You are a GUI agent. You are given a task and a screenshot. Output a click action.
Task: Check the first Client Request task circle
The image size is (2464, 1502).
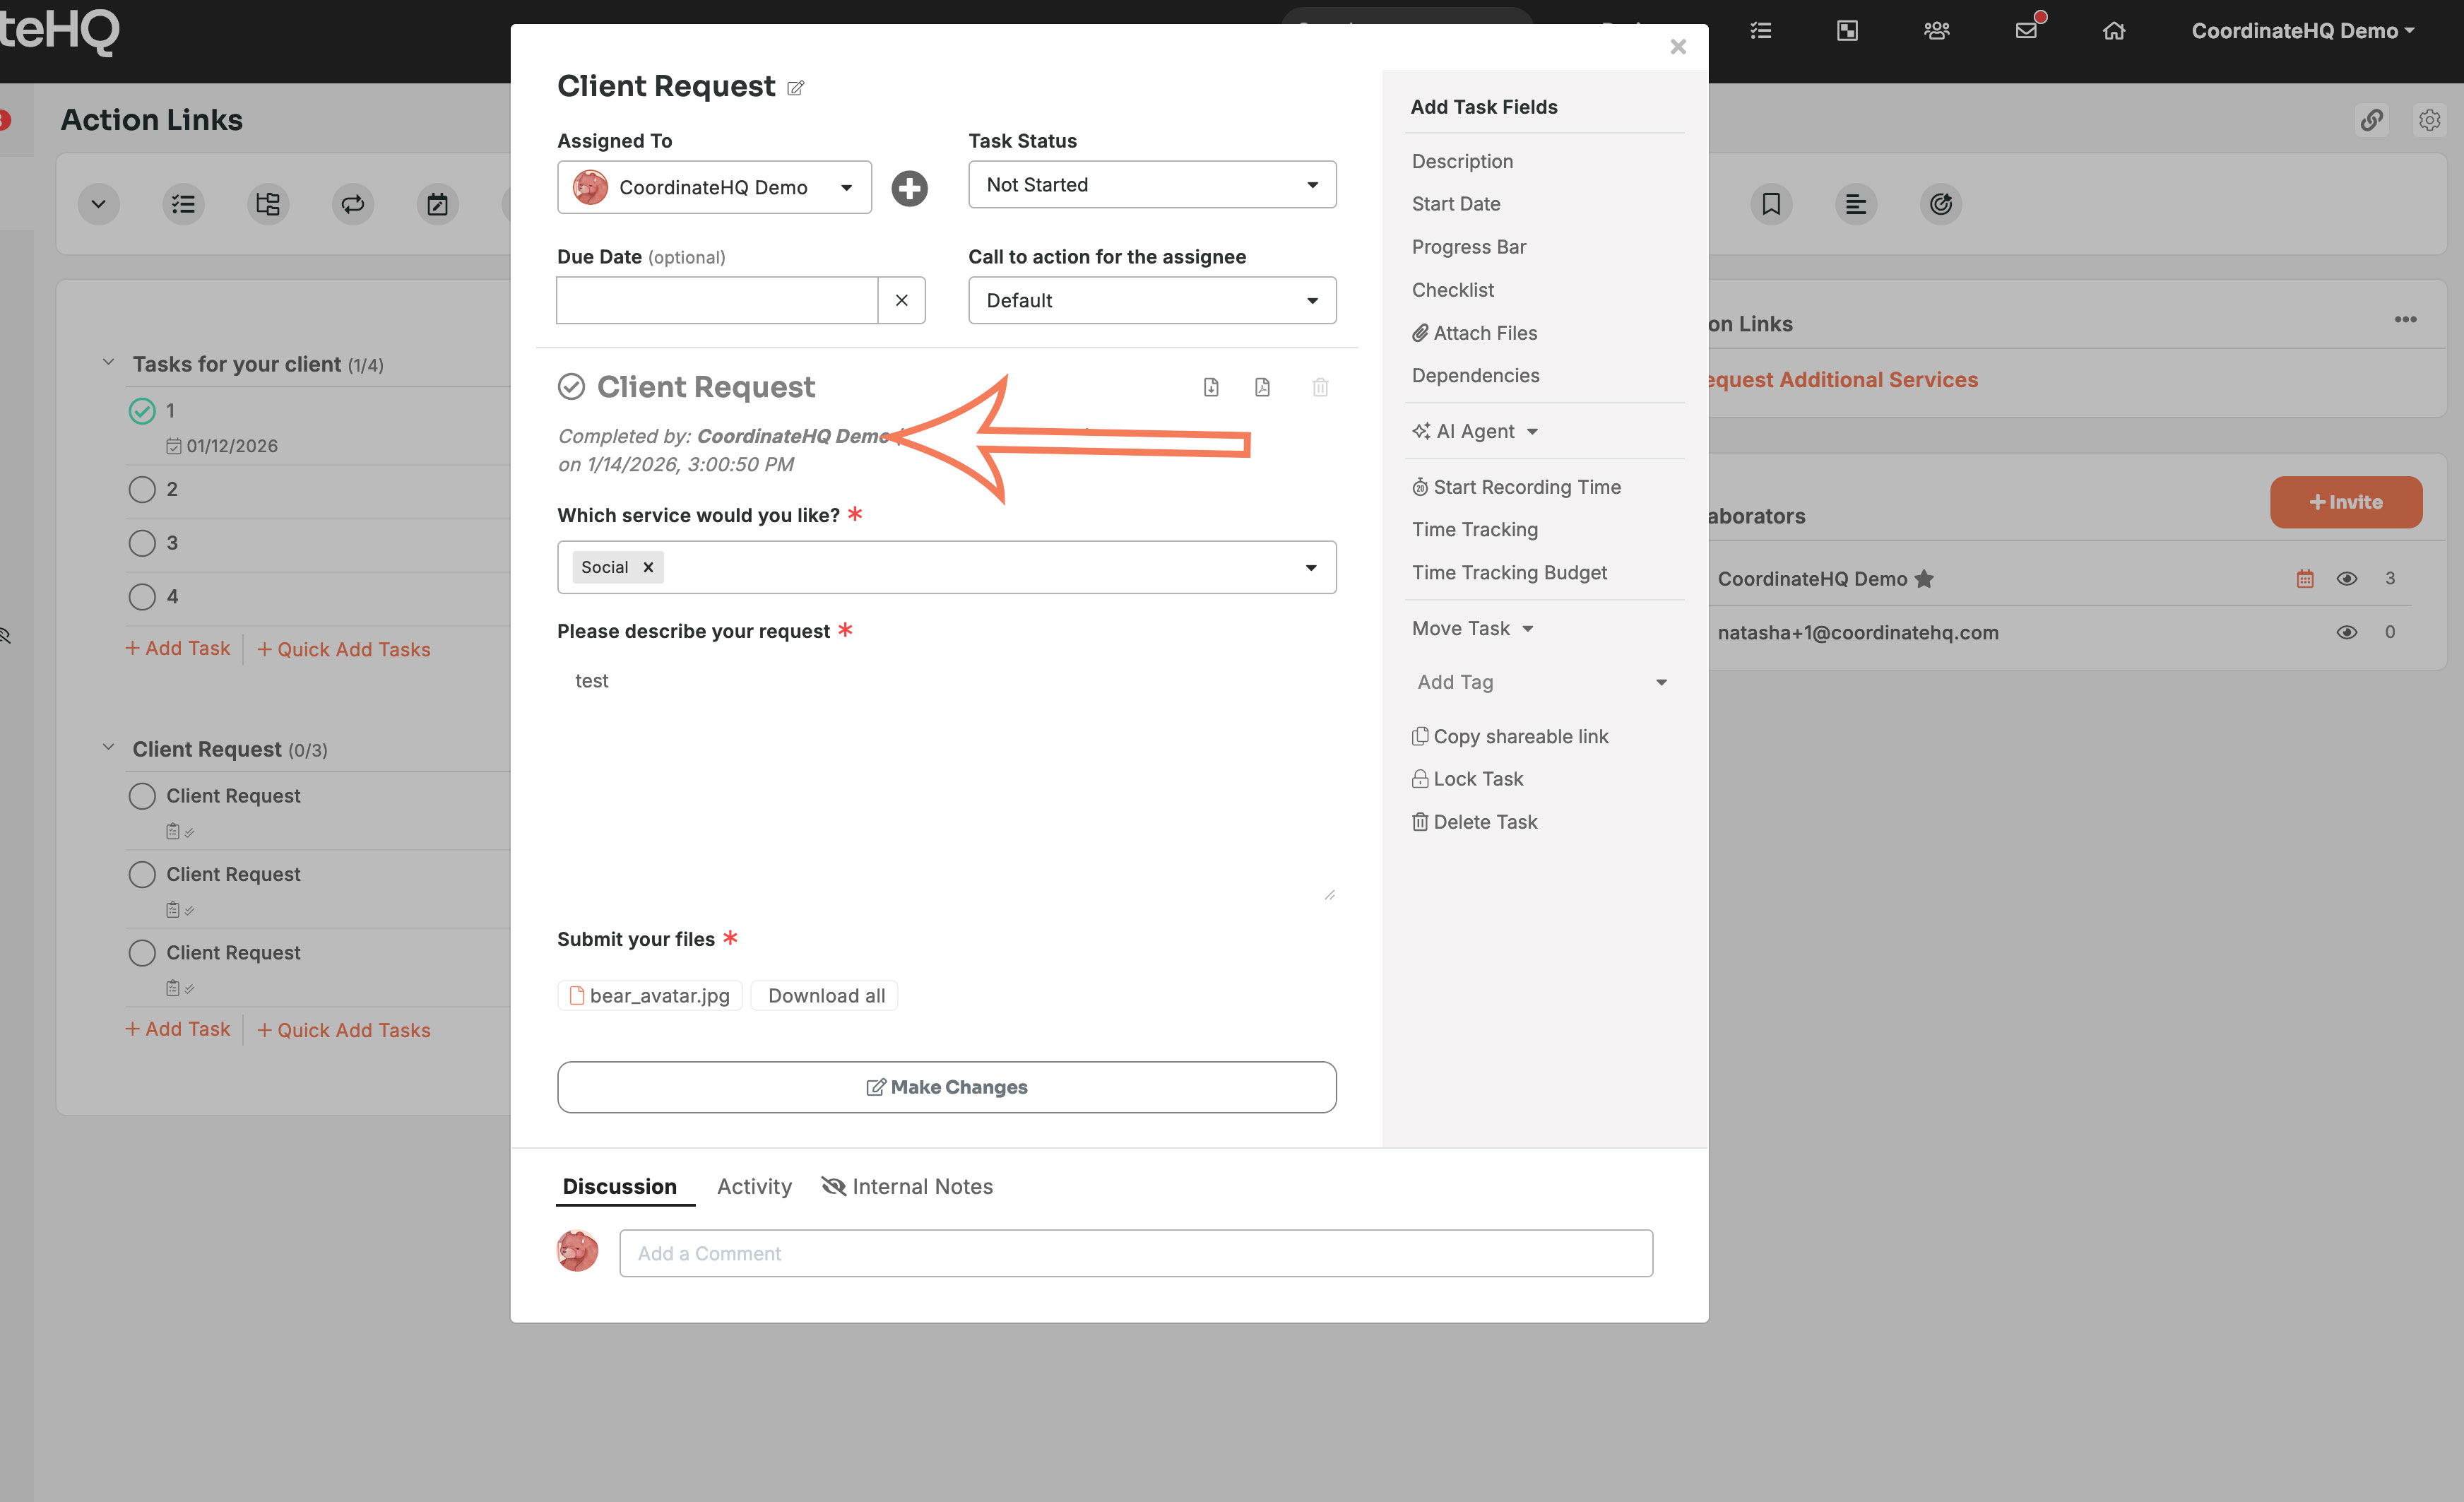pyautogui.click(x=142, y=796)
